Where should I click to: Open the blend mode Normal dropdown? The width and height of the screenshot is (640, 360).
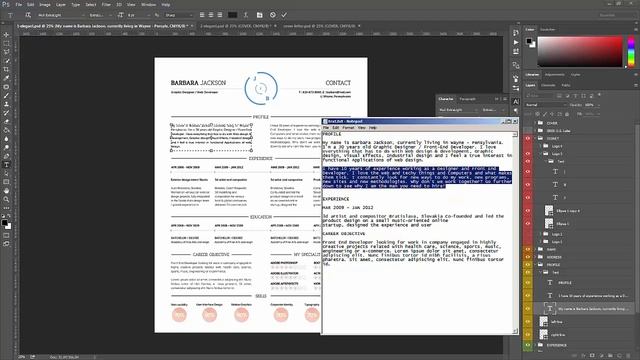(x=545, y=105)
